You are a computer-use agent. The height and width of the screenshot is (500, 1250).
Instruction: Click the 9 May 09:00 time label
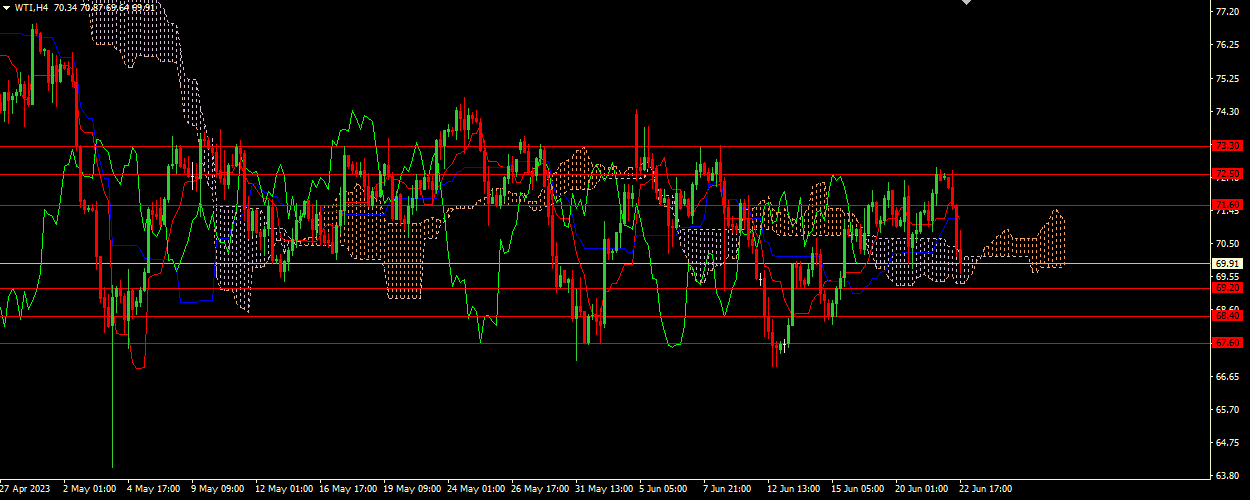[x=218, y=489]
